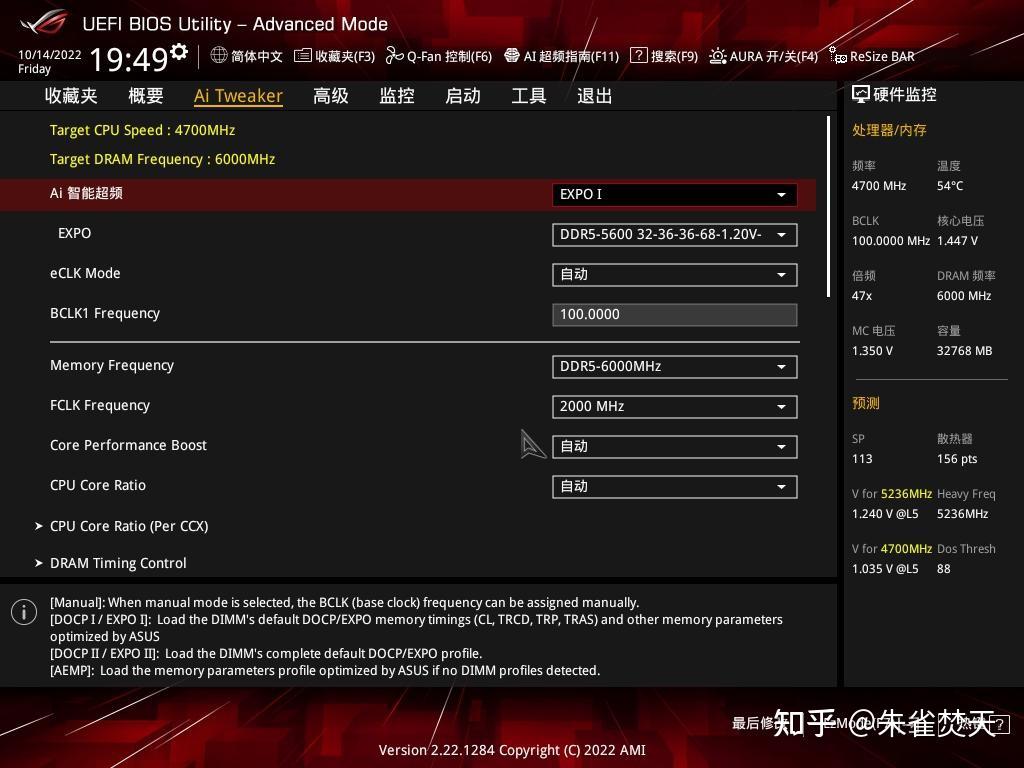This screenshot has width=1024, height=768.
Task: Click the info icon above the Manual mode description
Action: [x=24, y=611]
